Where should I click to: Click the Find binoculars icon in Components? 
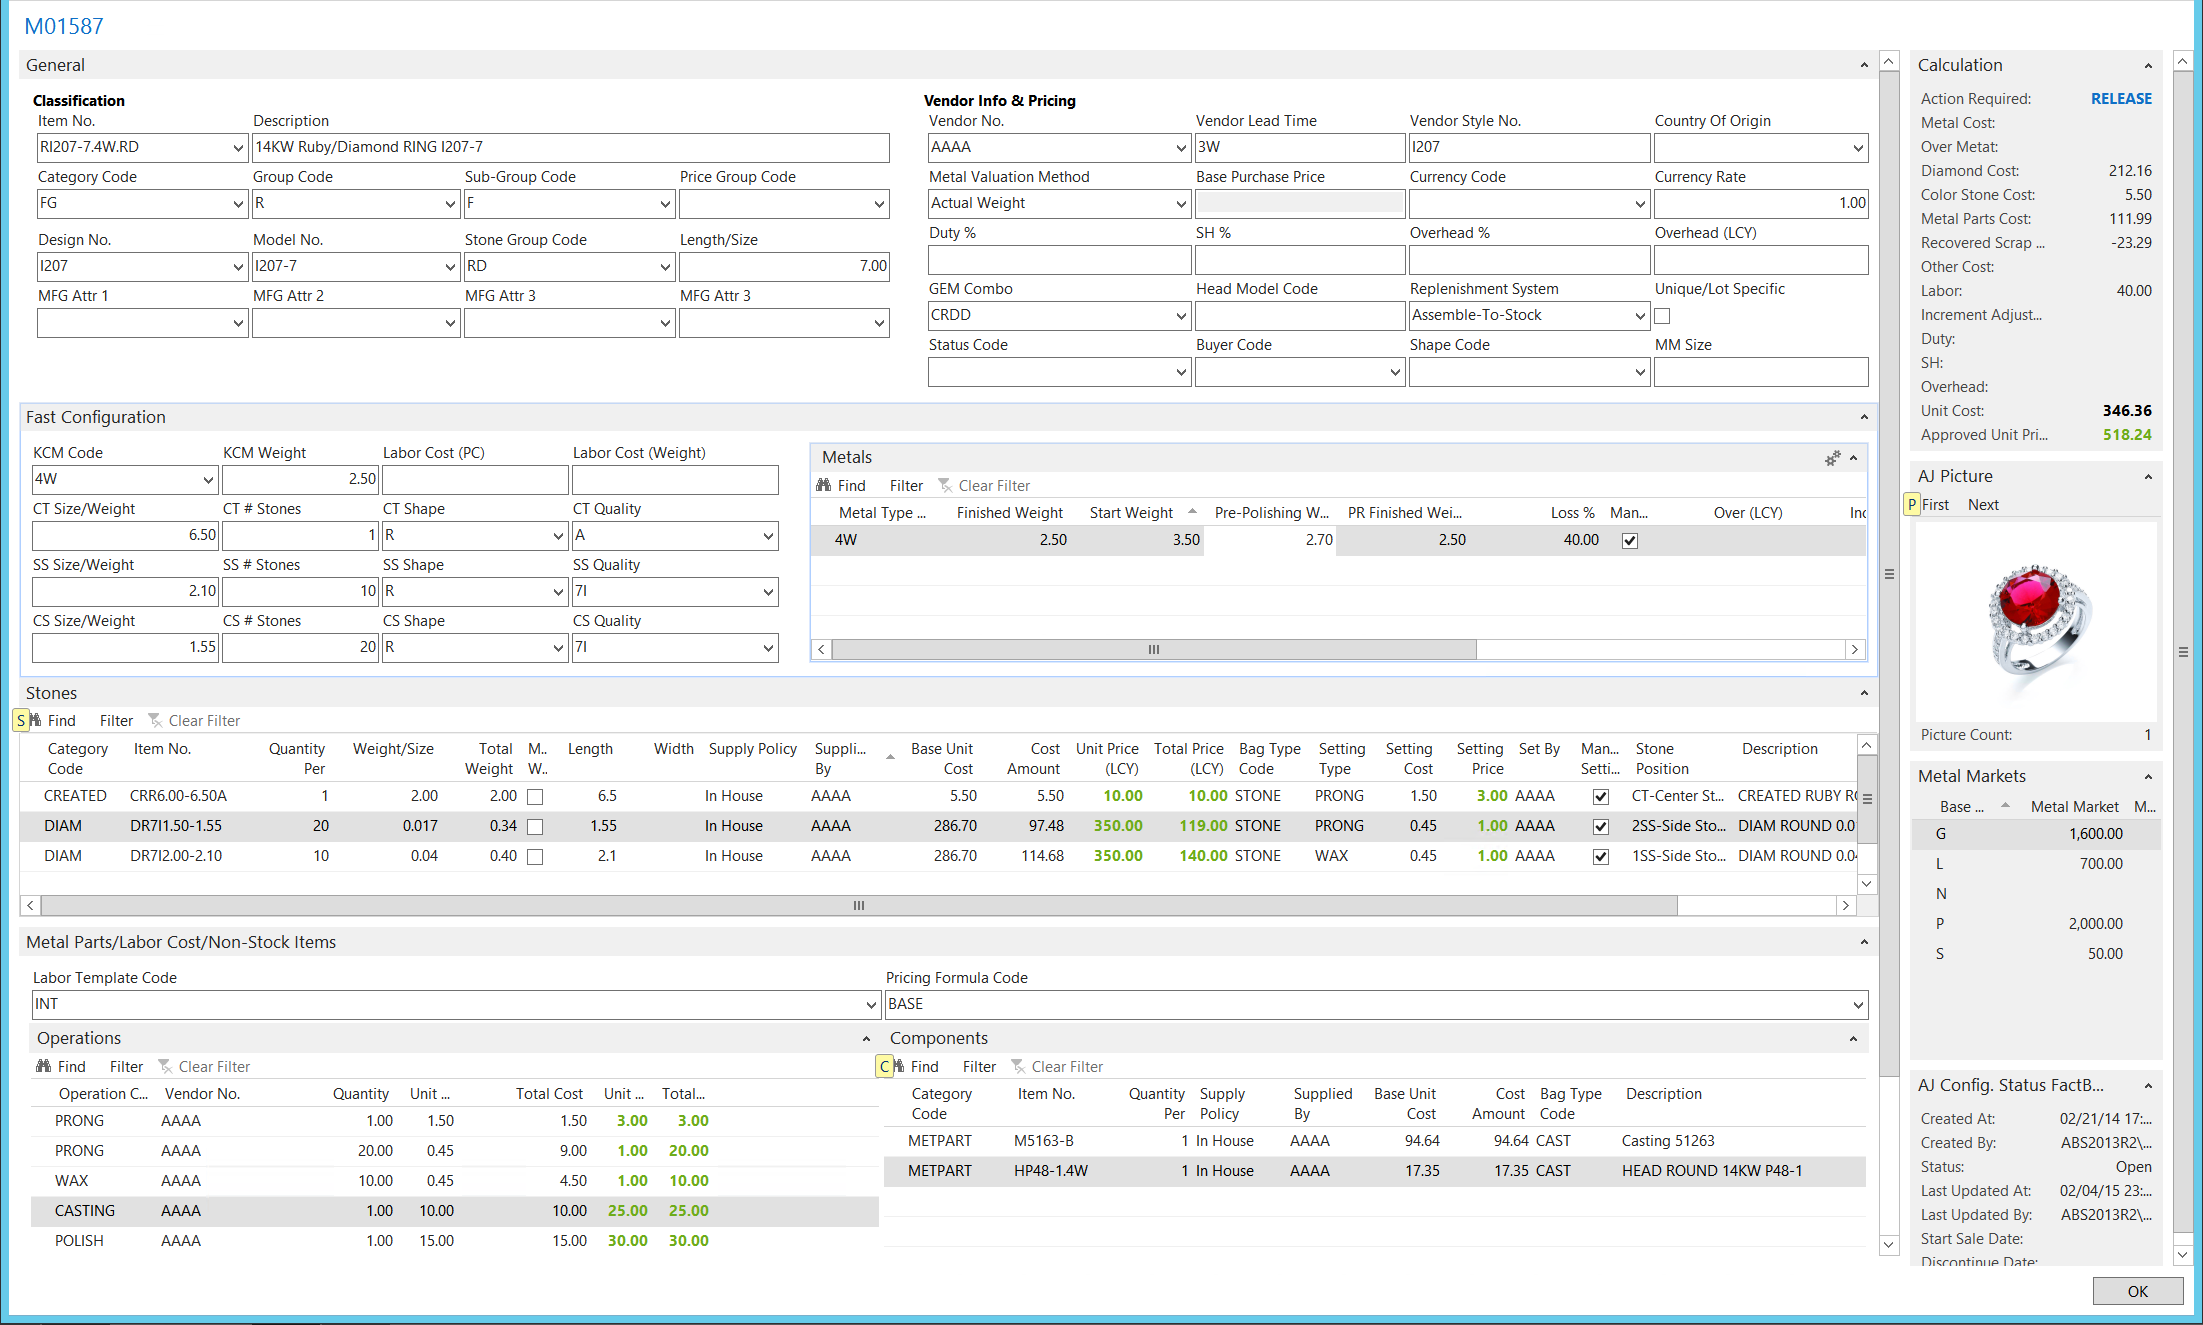(898, 1066)
